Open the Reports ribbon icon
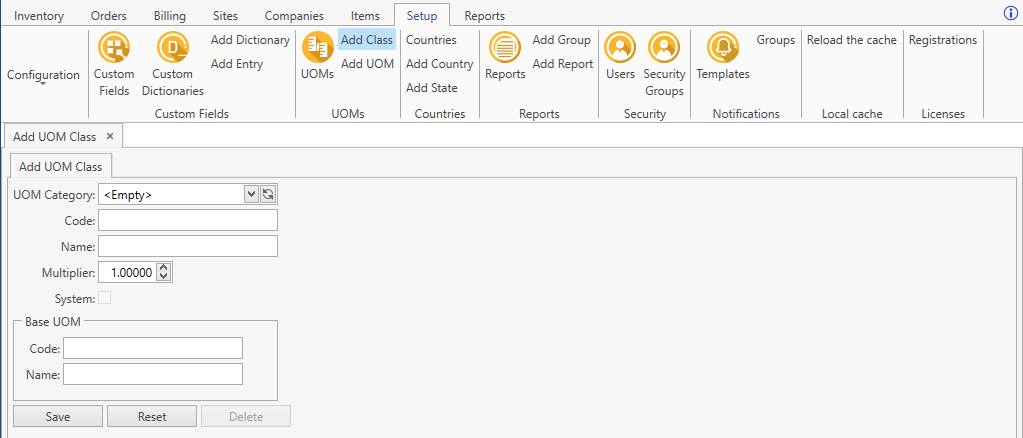The image size is (1023, 438). (x=505, y=57)
